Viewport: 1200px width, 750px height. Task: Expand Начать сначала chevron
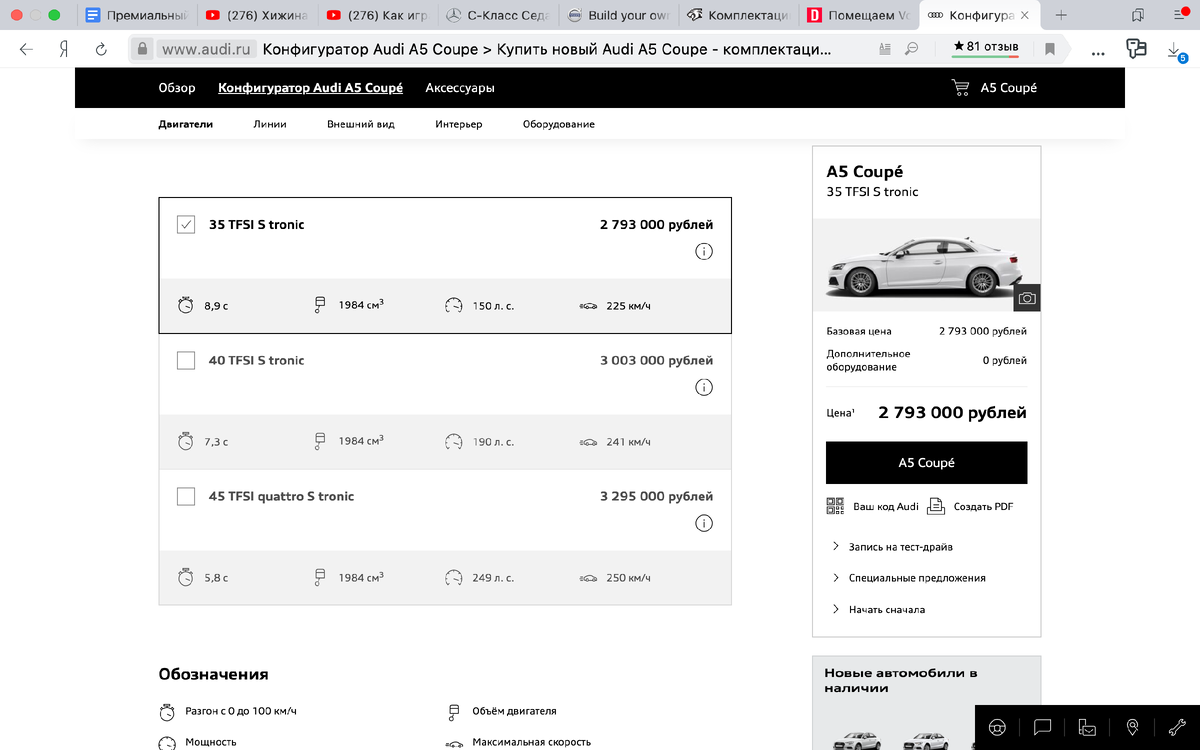pos(835,609)
